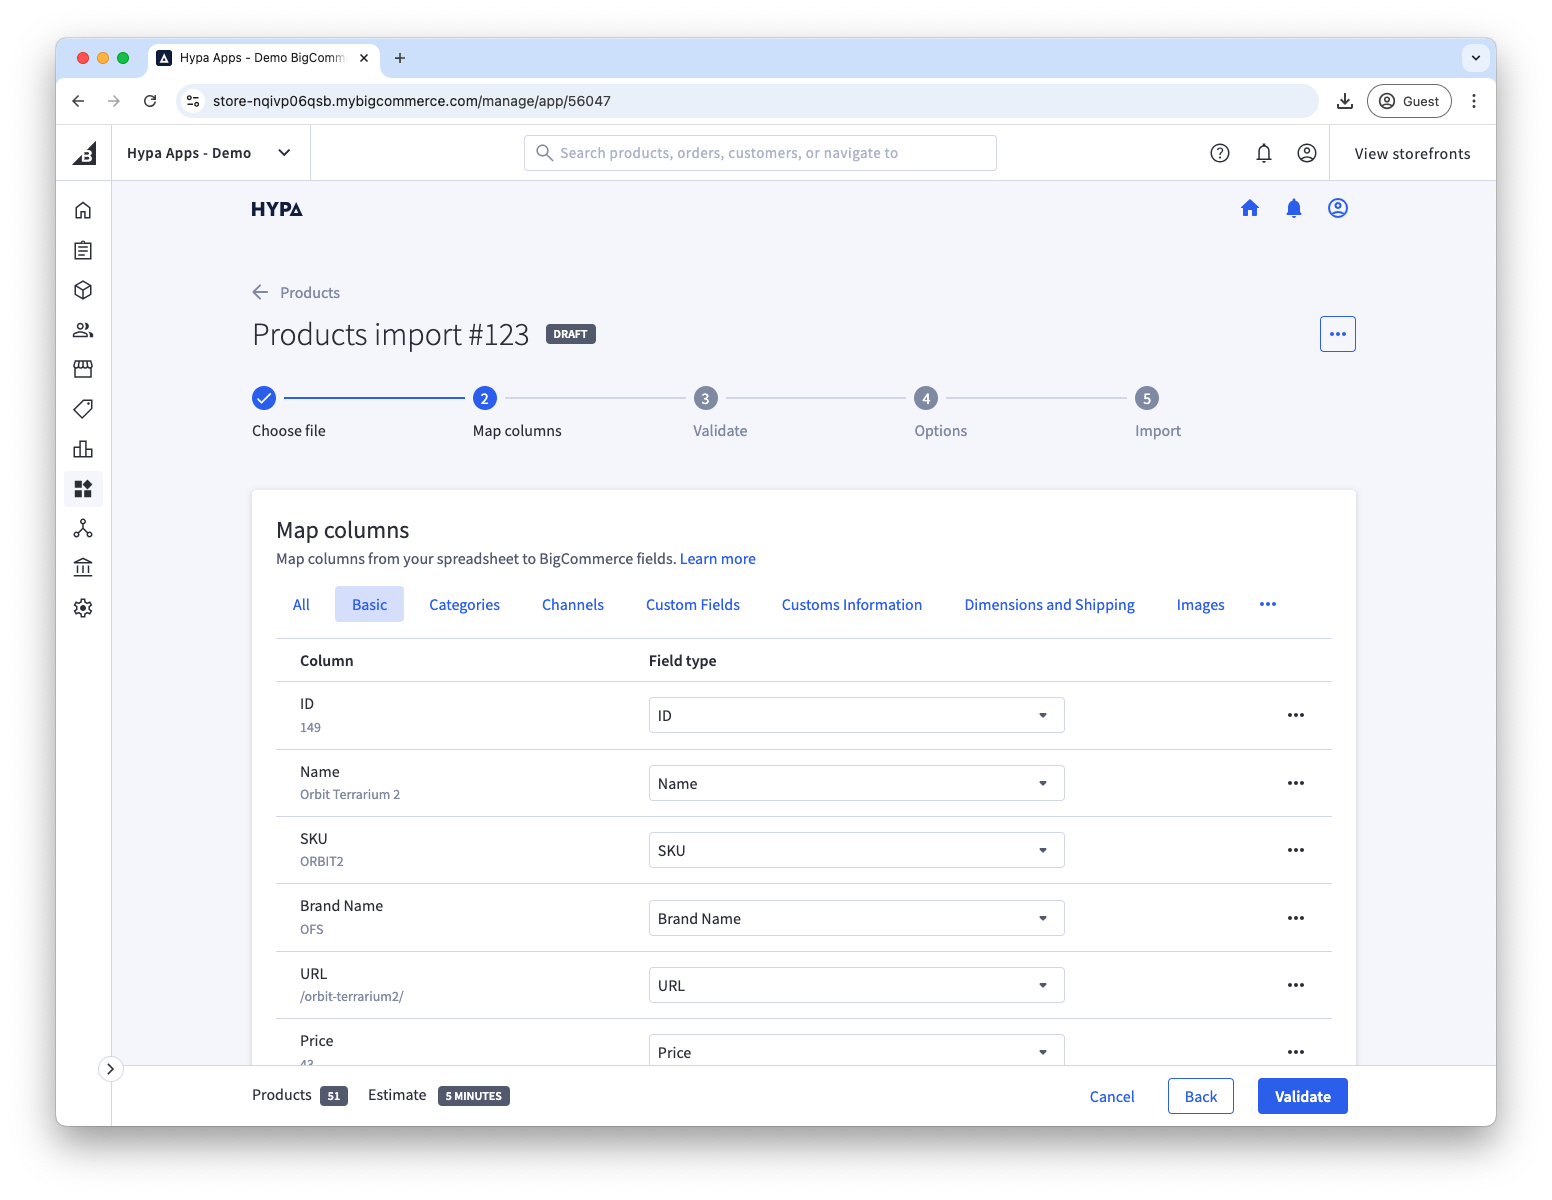Click the Validate button
This screenshot has width=1552, height=1200.
click(x=1302, y=1096)
